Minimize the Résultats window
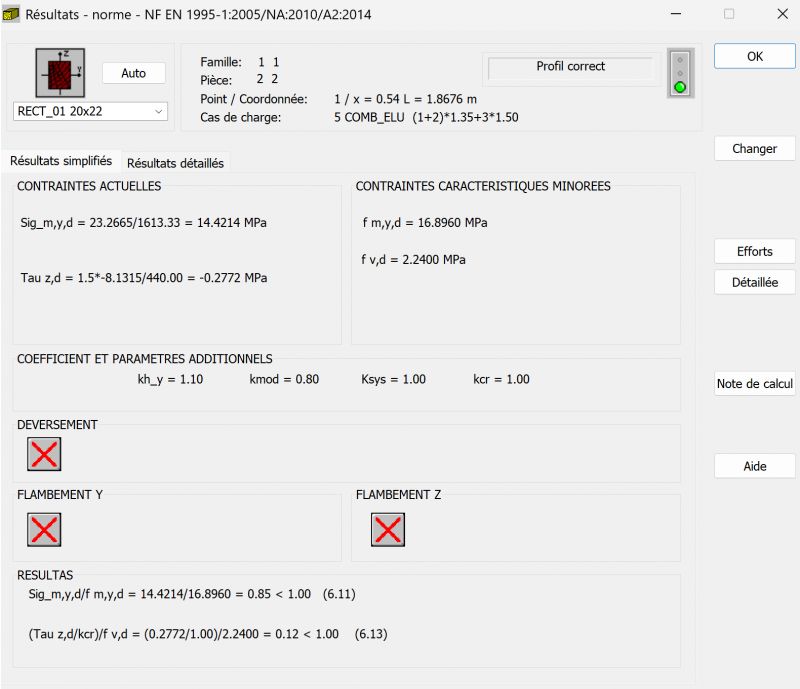Screen dimensions: 800x689 coord(676,14)
